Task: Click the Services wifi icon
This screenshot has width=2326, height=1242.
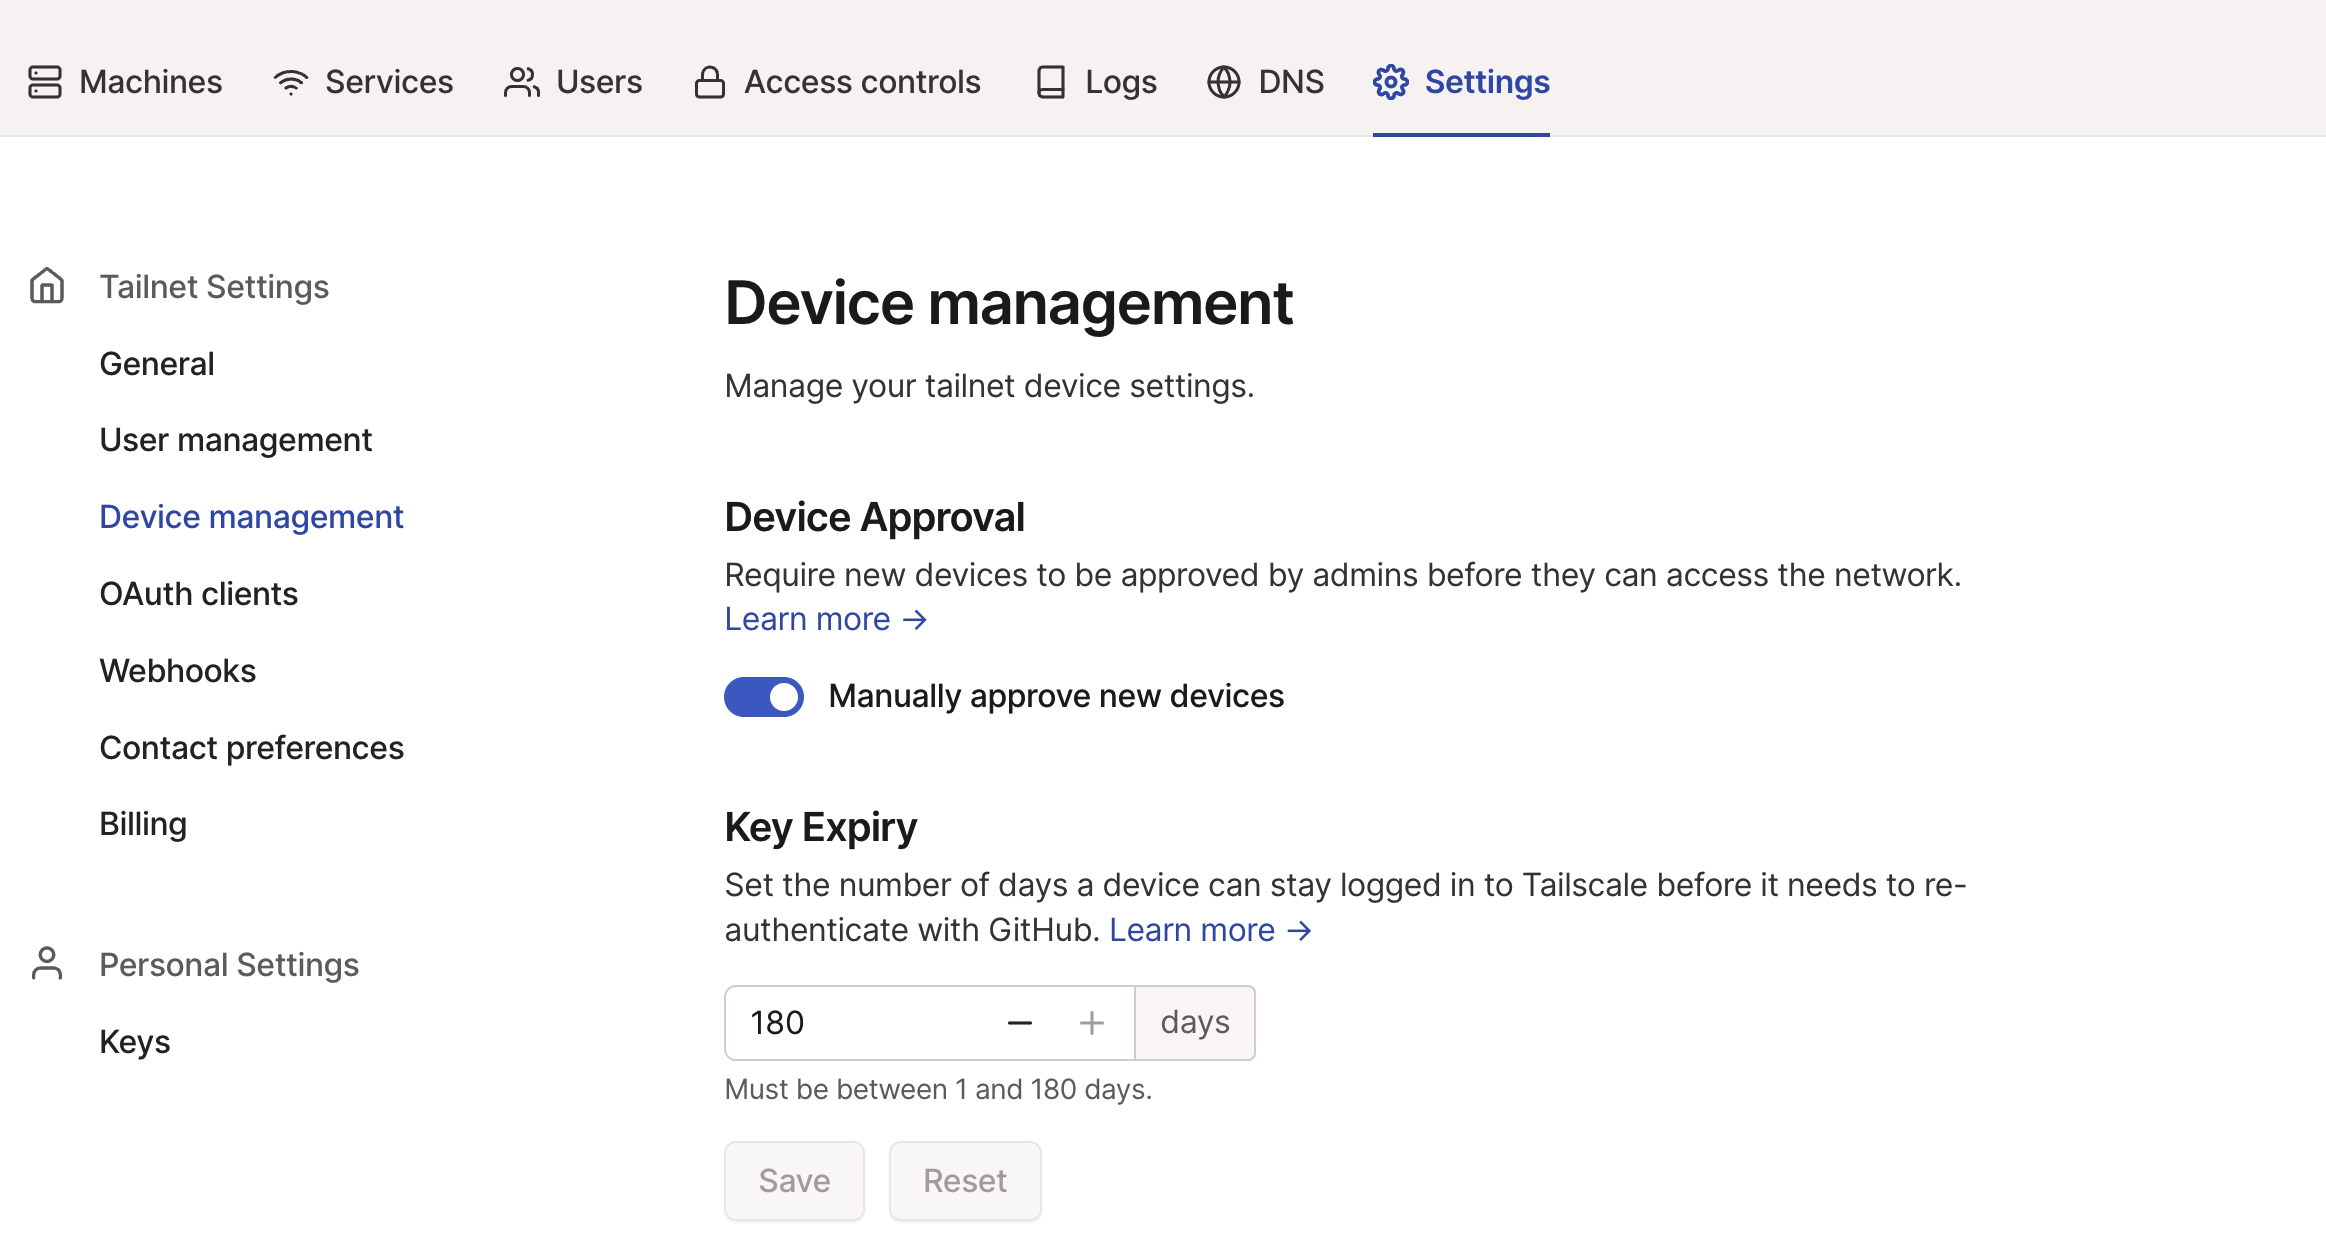Action: pos(290,82)
